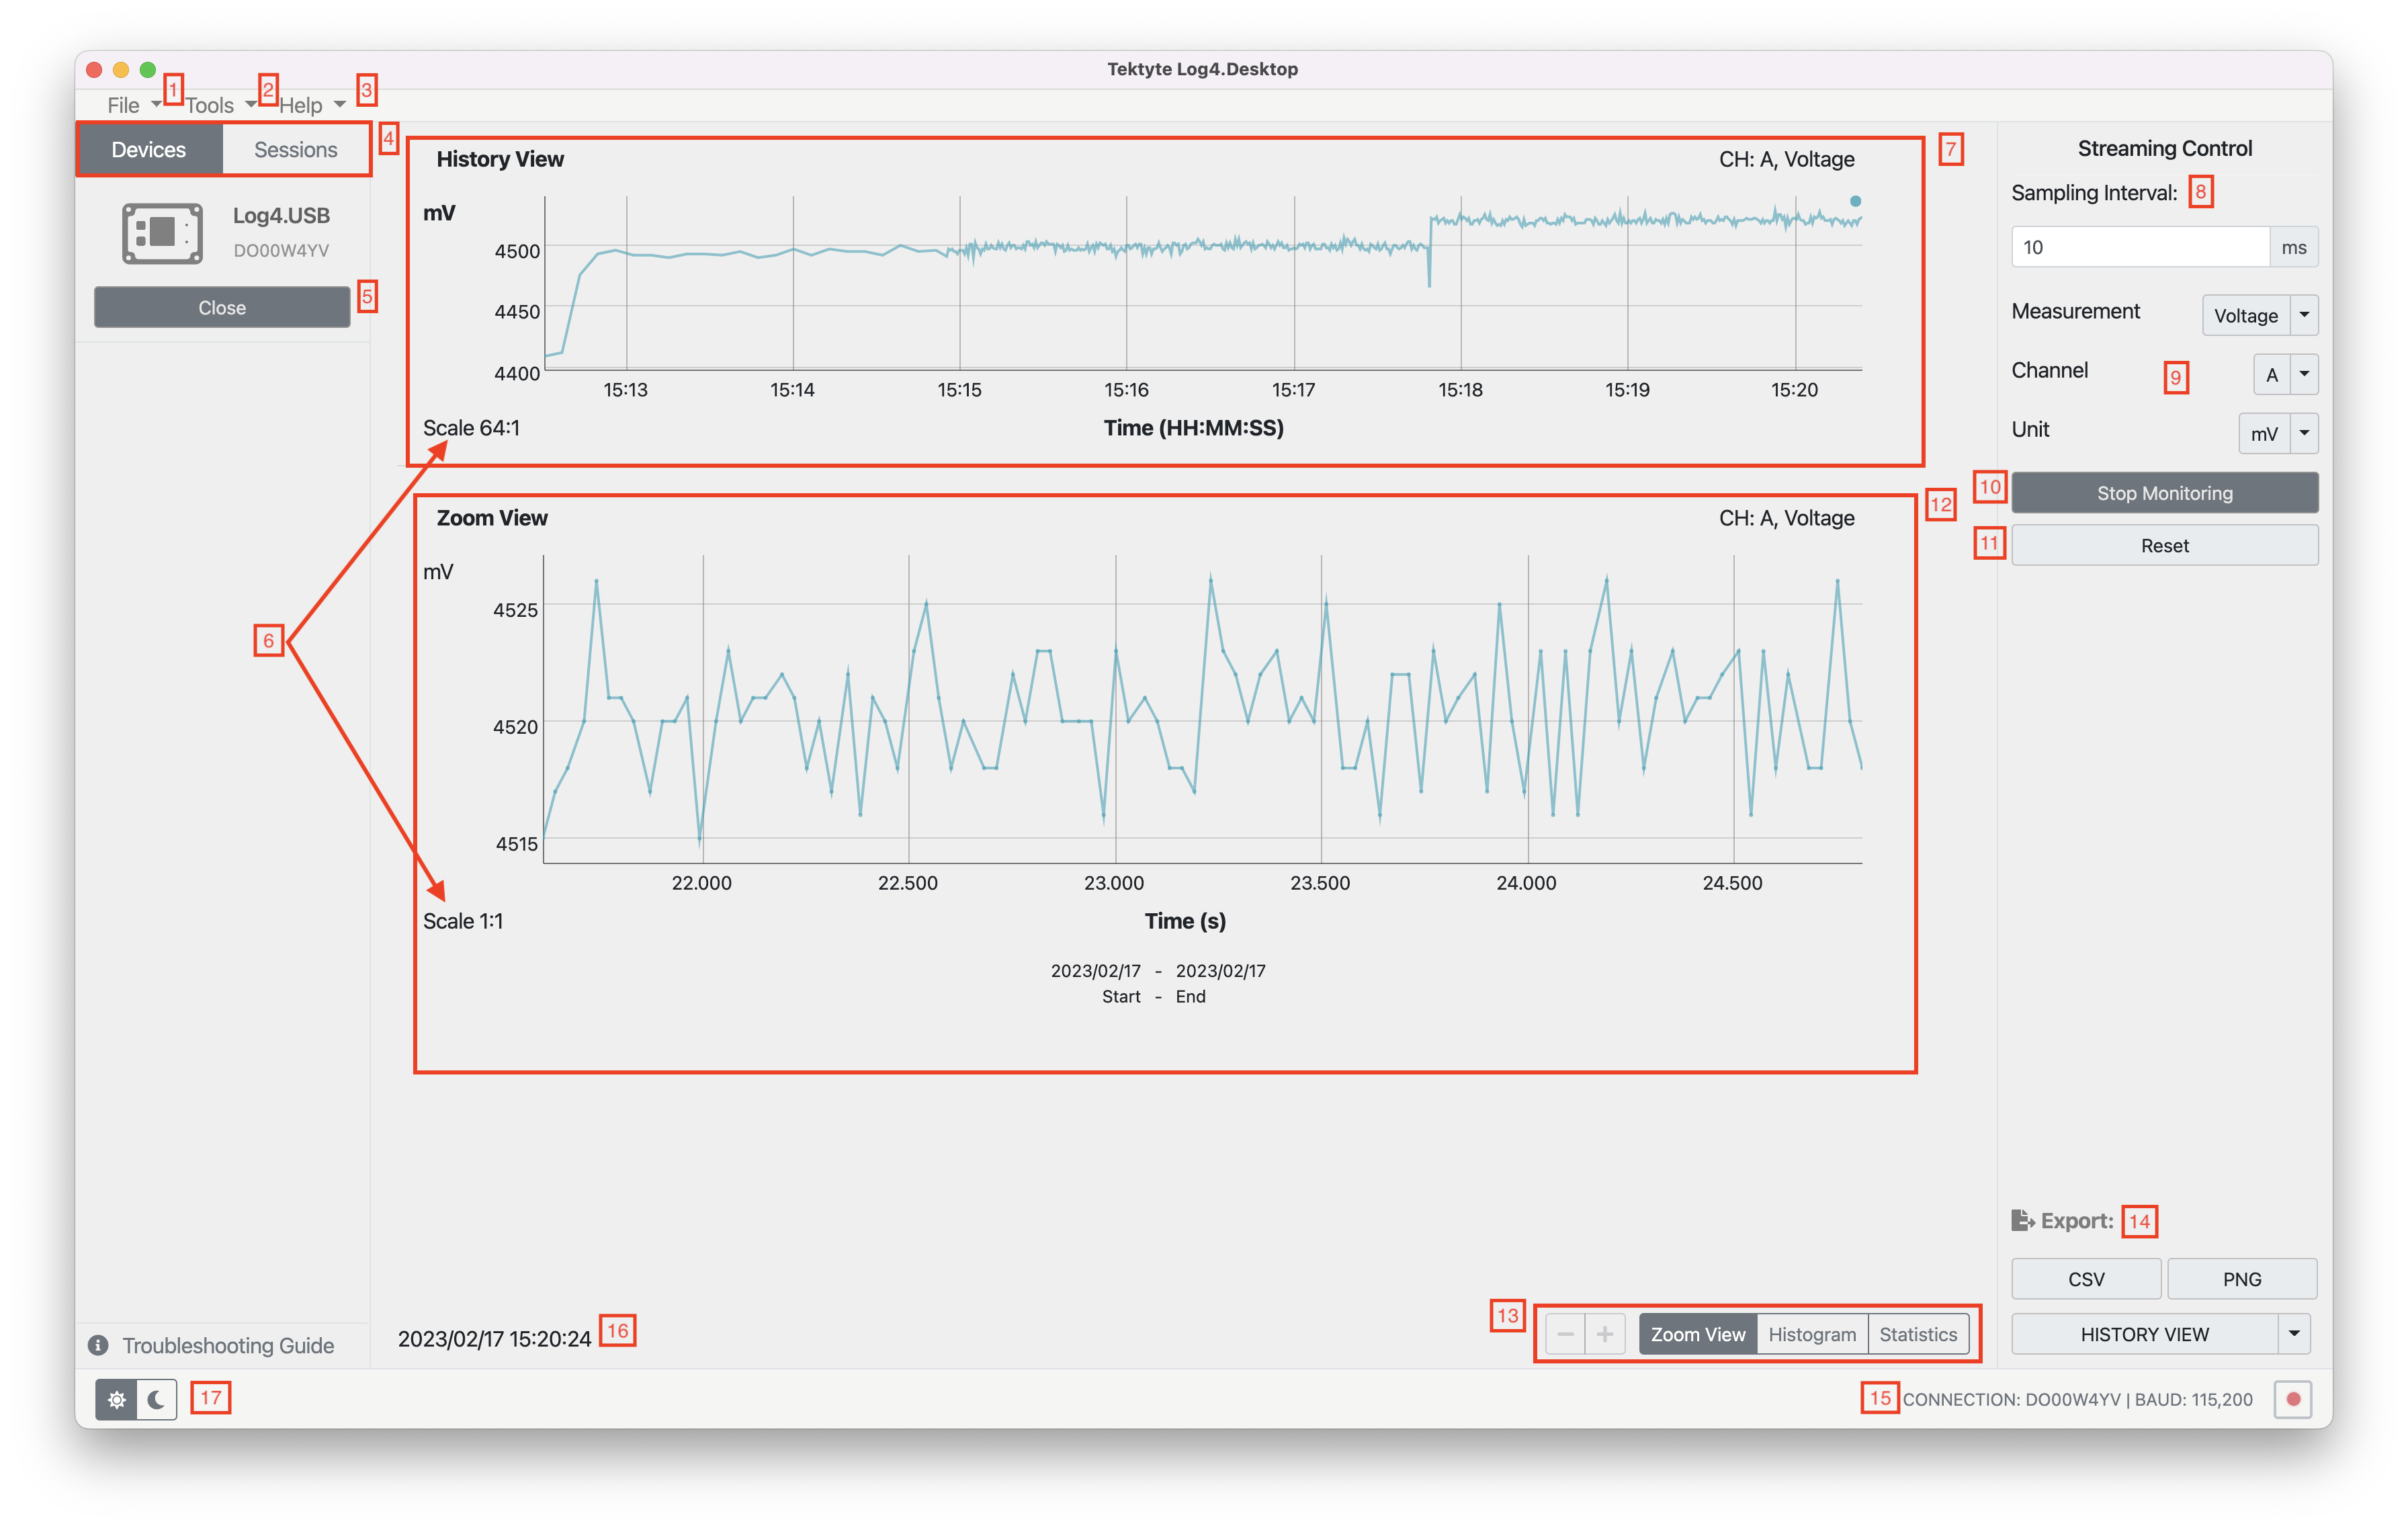Screen dimensions: 2408x1528
Task: Close the Log4.USB device connection
Action: [x=222, y=308]
